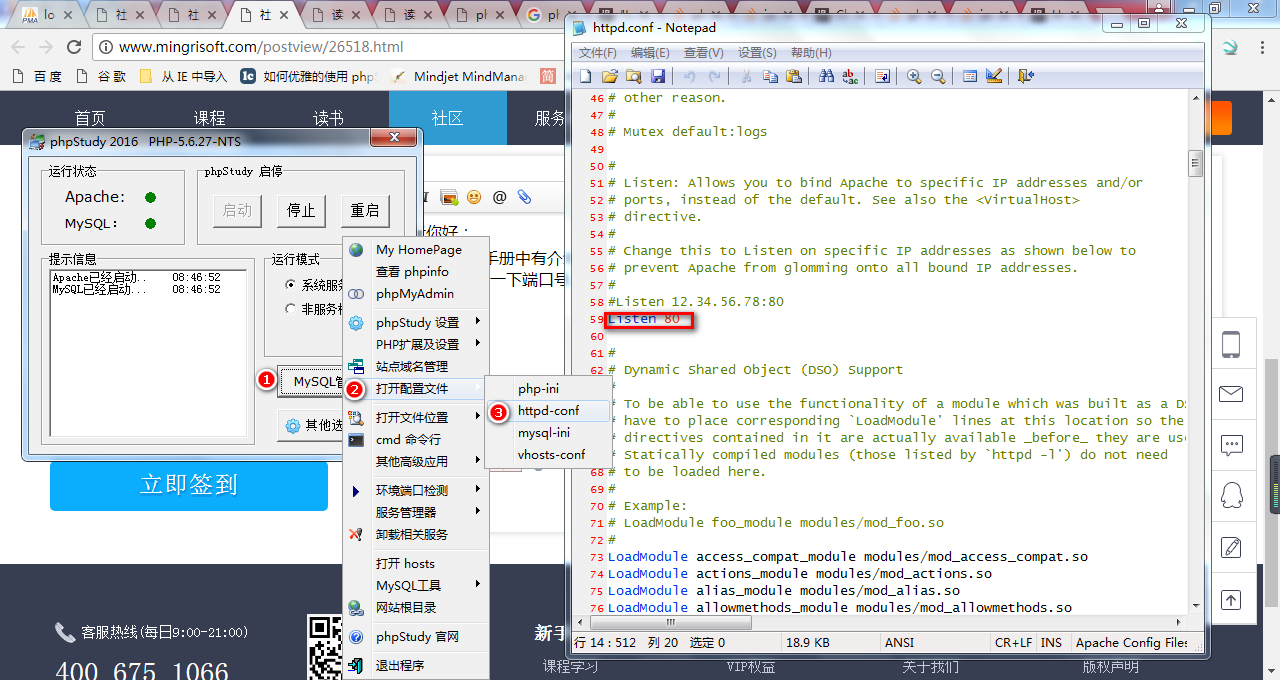
Task: Click the ruler customize icon in Notepad toolbar
Action: 994,76
